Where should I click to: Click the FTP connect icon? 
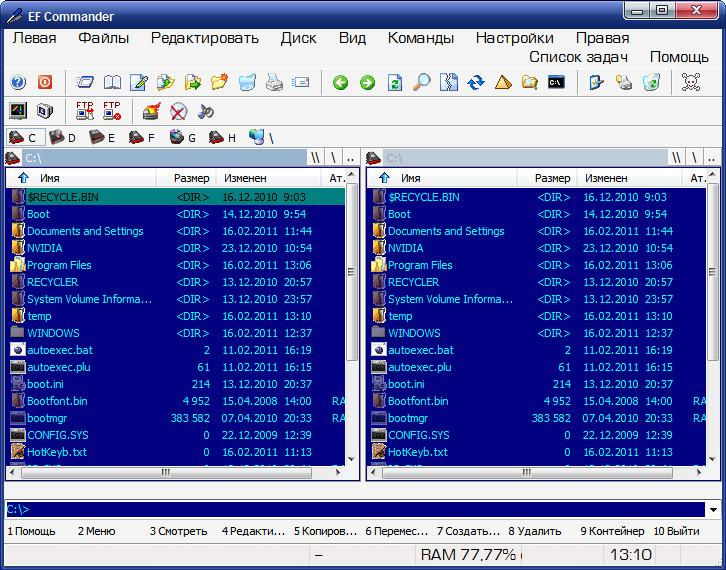click(85, 111)
